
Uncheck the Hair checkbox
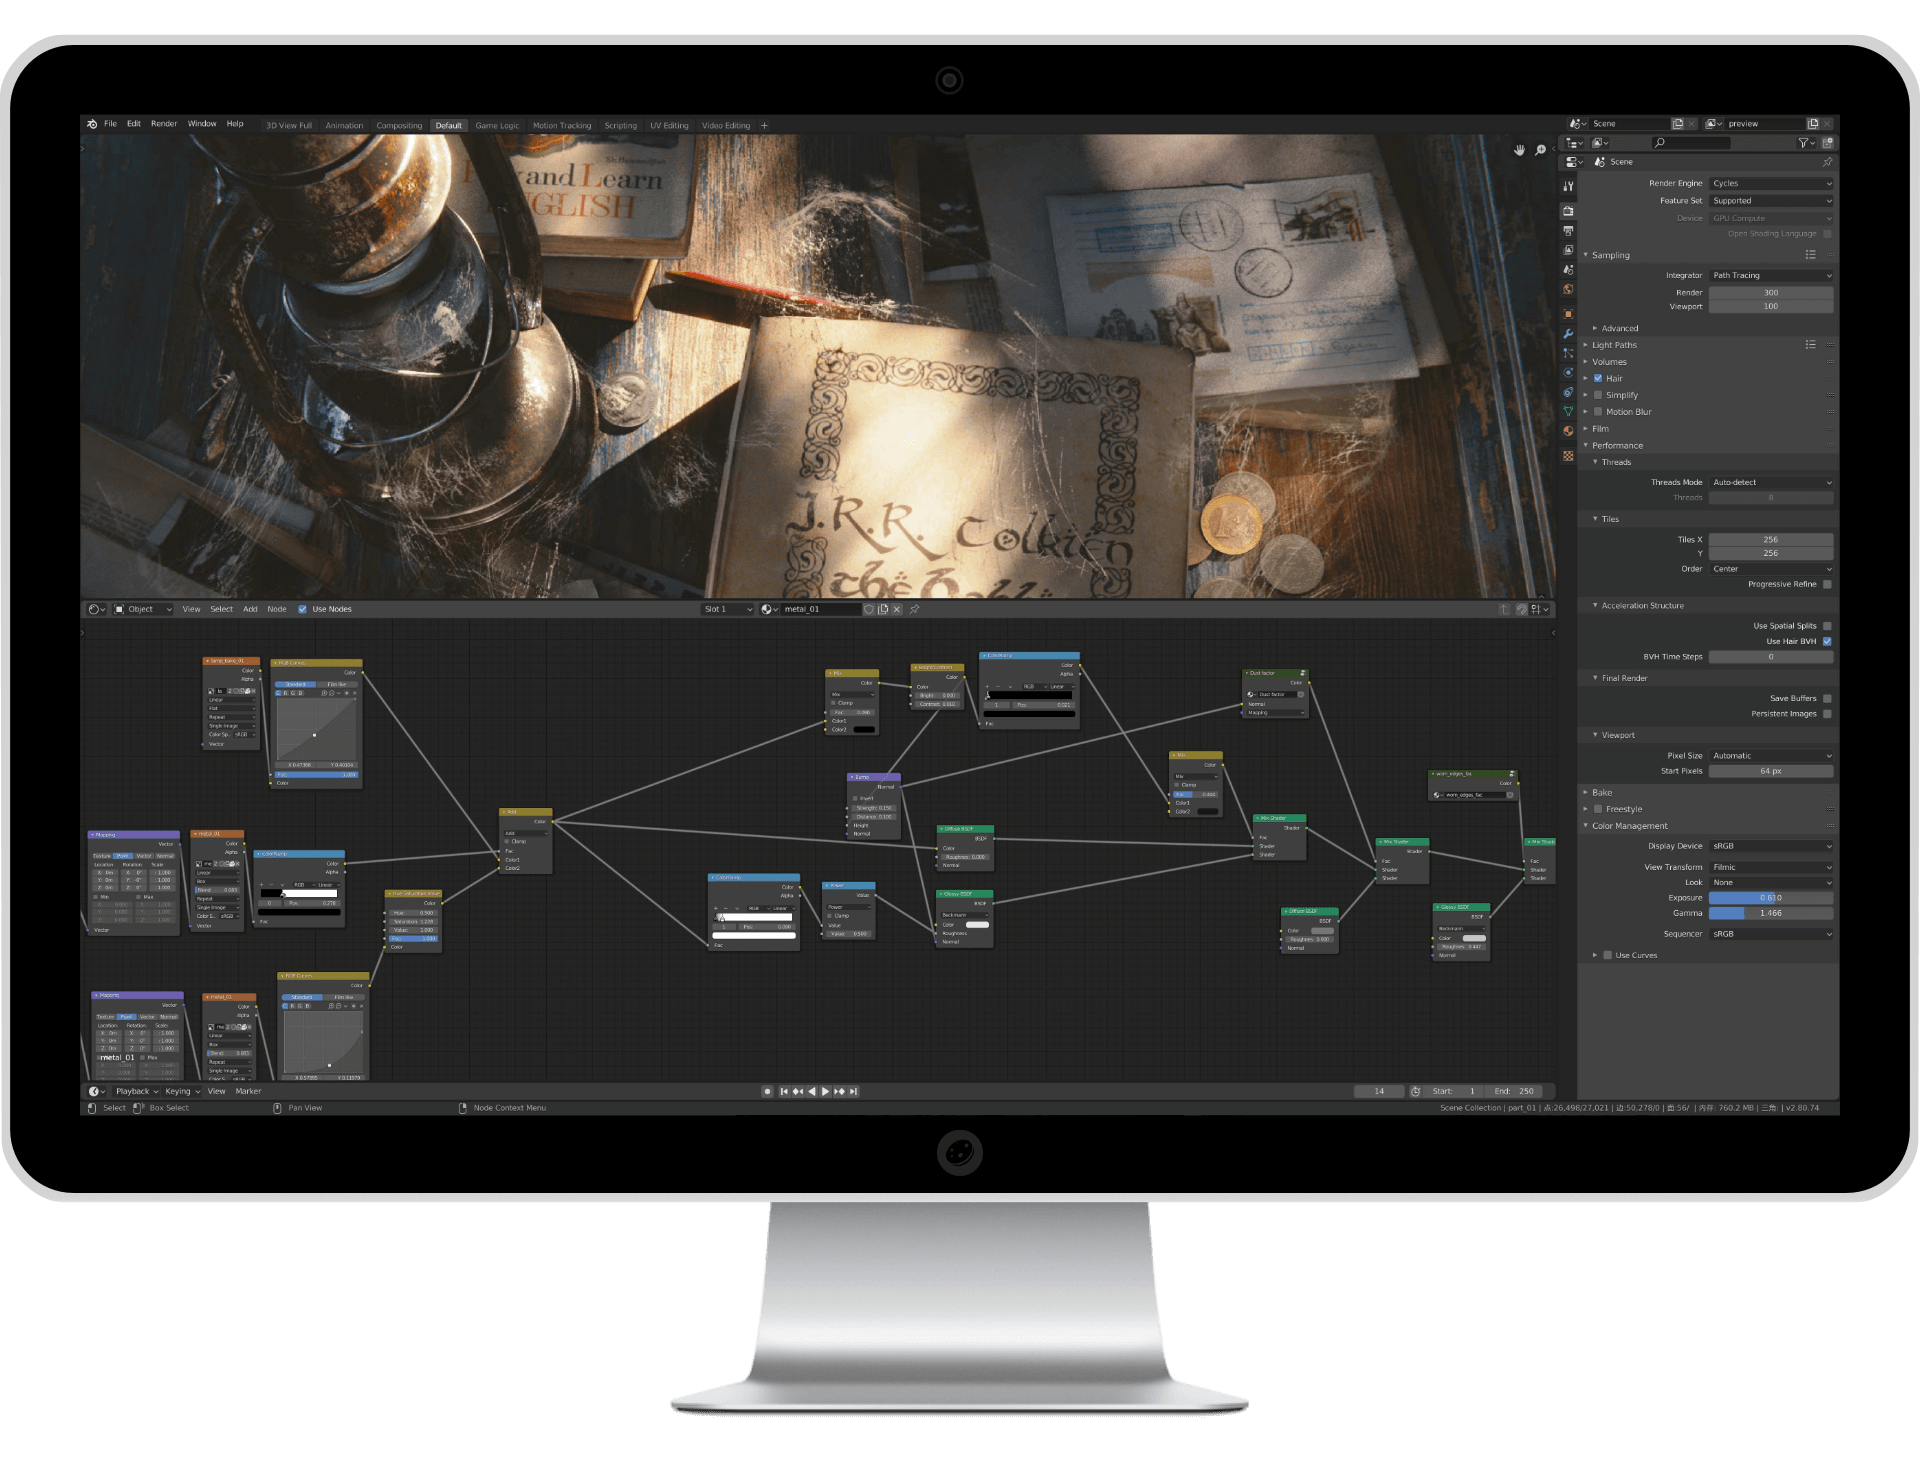(x=1598, y=379)
